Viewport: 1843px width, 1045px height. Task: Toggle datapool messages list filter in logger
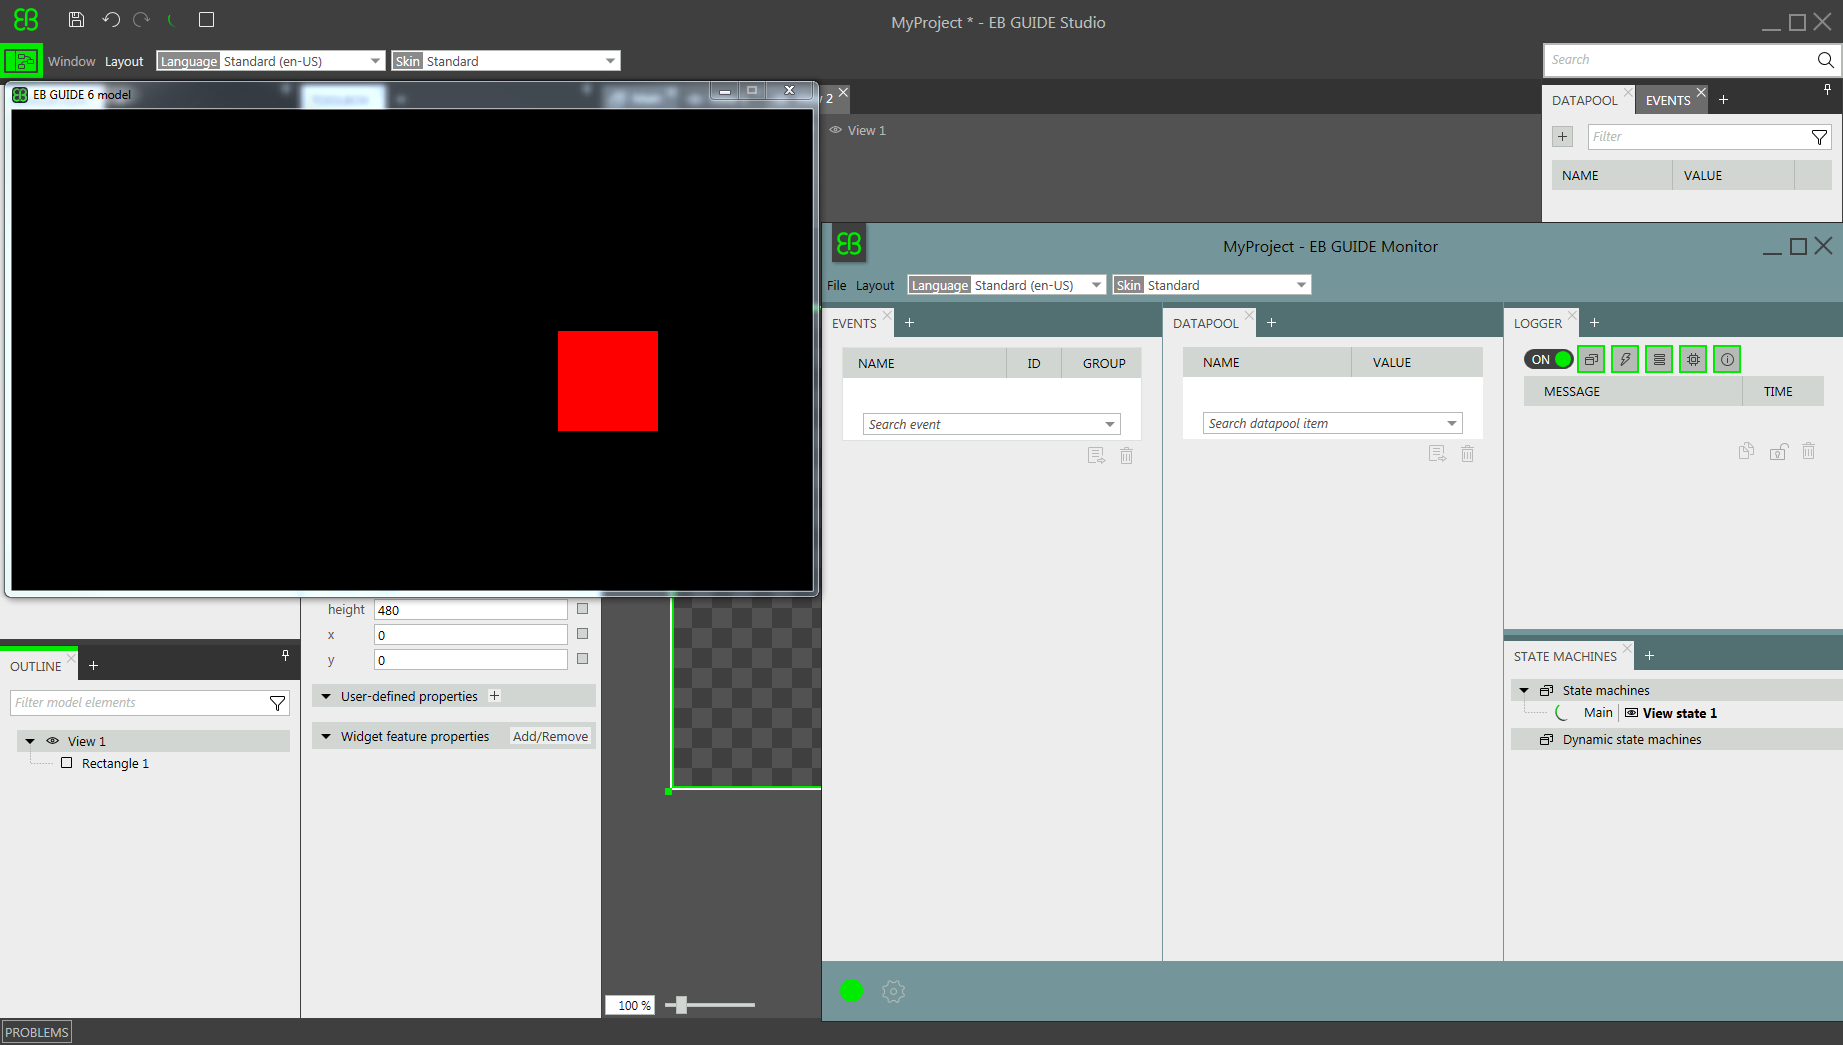(1659, 359)
